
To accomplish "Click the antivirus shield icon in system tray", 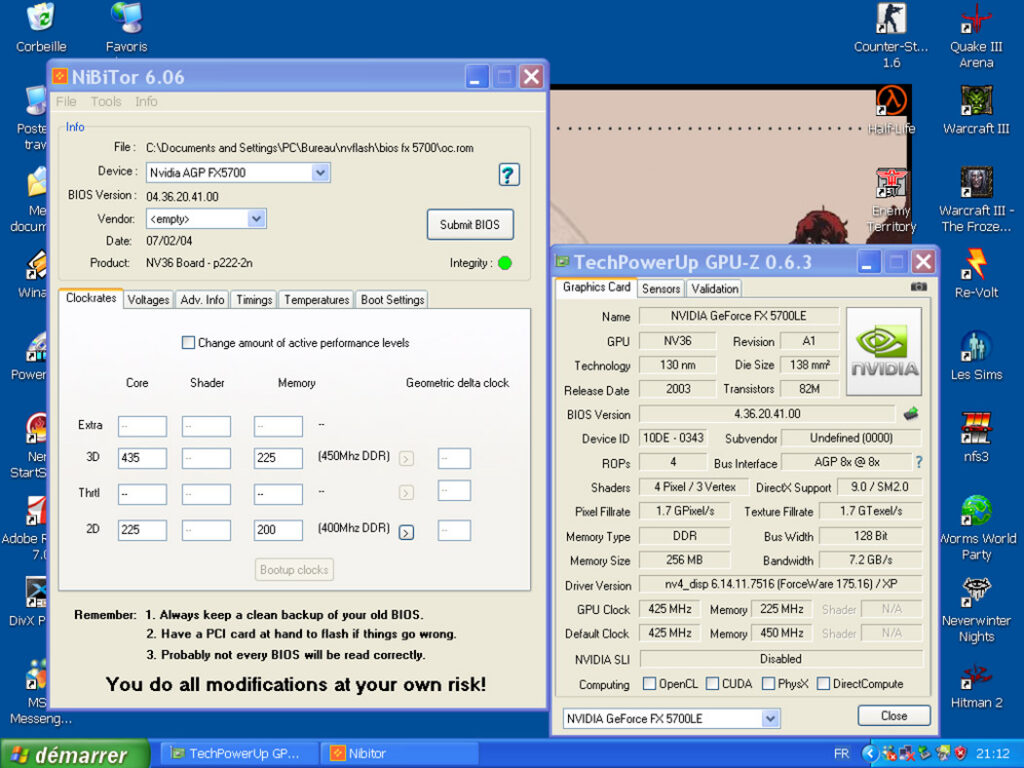I will tap(959, 753).
